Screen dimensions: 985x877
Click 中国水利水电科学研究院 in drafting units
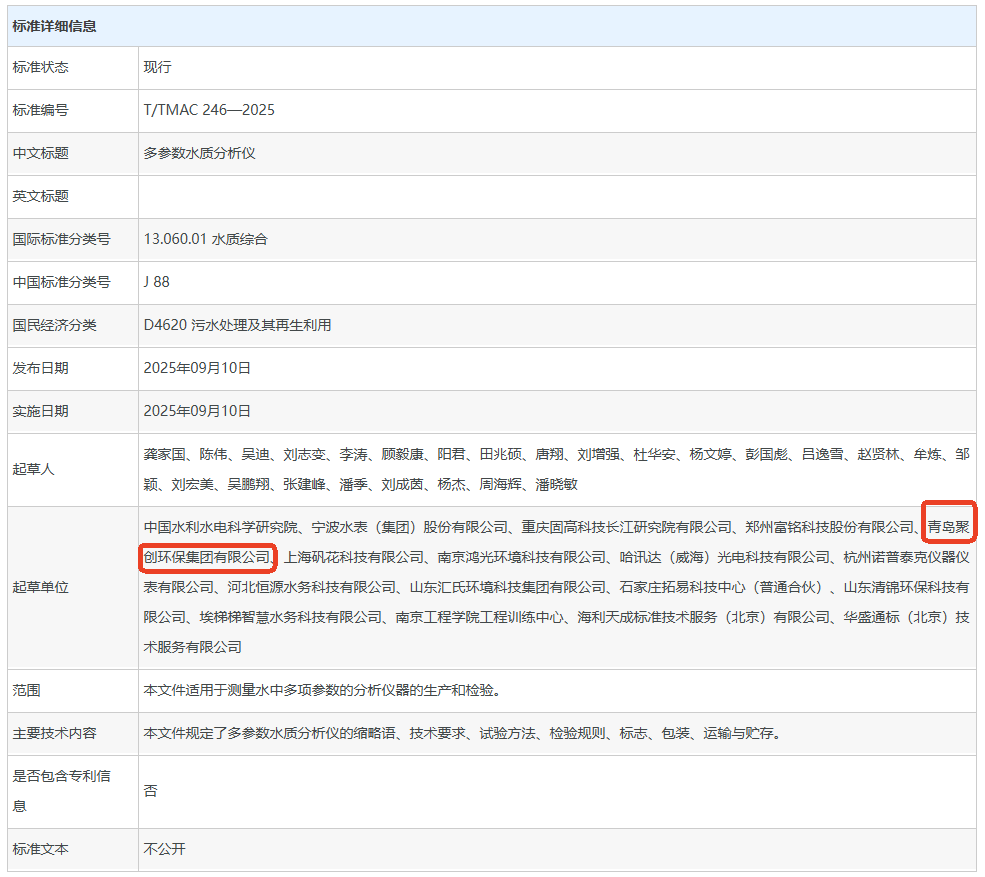[x=221, y=527]
